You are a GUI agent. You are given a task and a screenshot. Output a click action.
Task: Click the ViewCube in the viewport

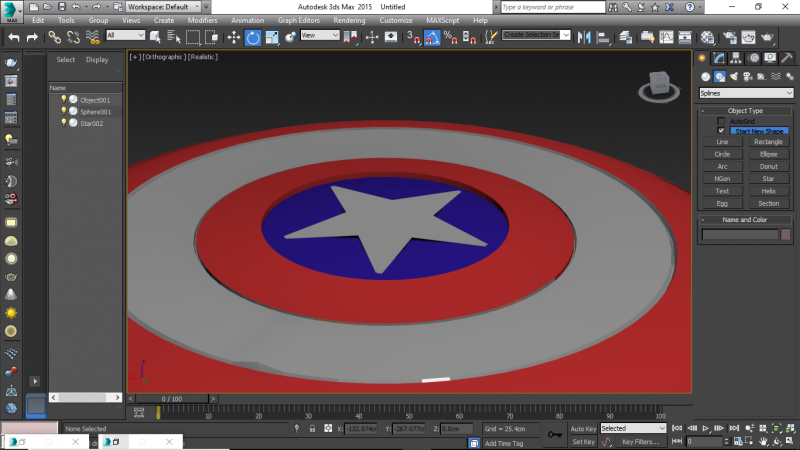pyautogui.click(x=659, y=86)
